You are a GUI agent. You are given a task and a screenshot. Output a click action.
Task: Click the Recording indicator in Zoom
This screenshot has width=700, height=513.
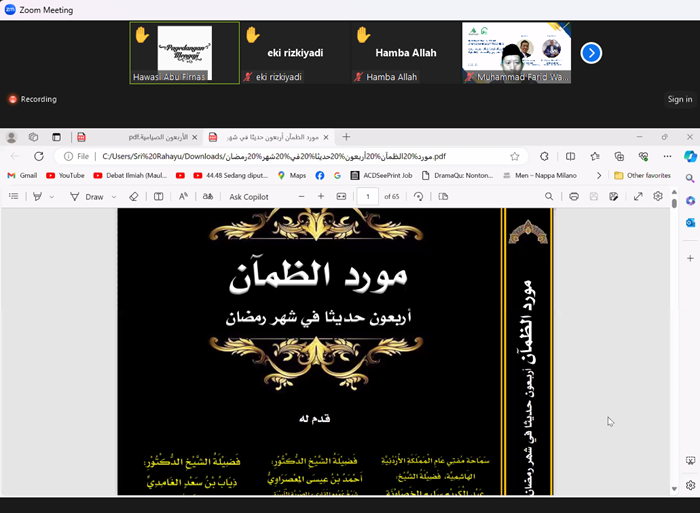(33, 99)
